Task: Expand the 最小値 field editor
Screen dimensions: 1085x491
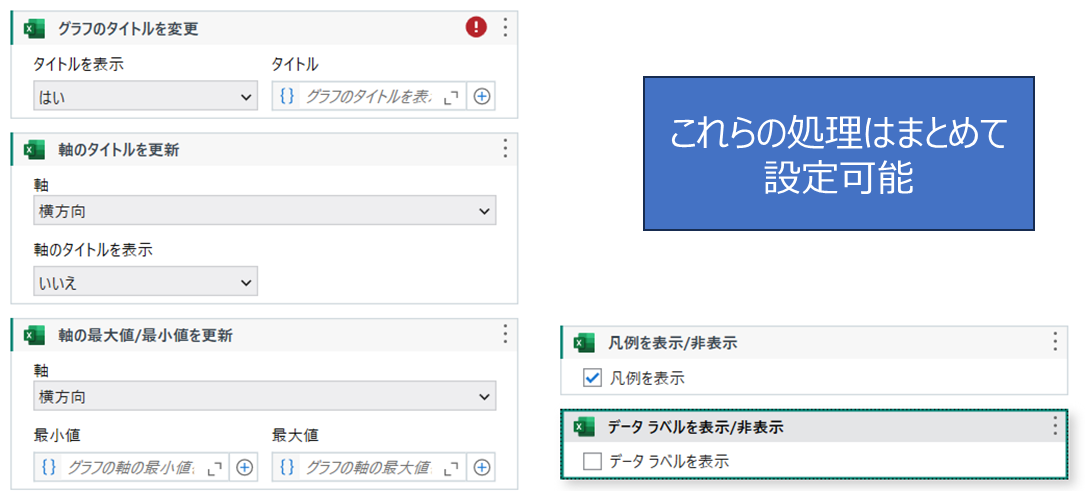Action: coord(216,468)
